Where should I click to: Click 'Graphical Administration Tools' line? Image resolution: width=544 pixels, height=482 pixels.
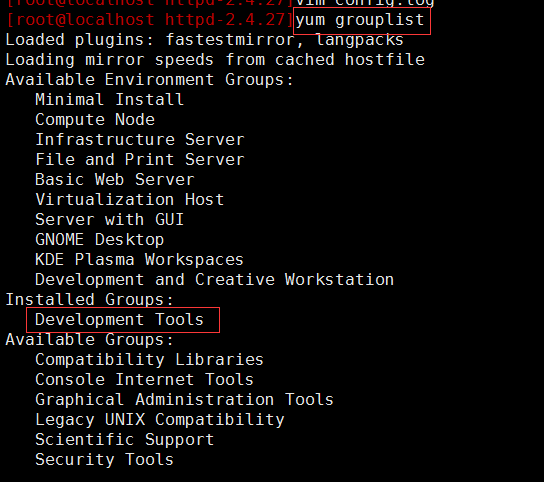point(184,399)
